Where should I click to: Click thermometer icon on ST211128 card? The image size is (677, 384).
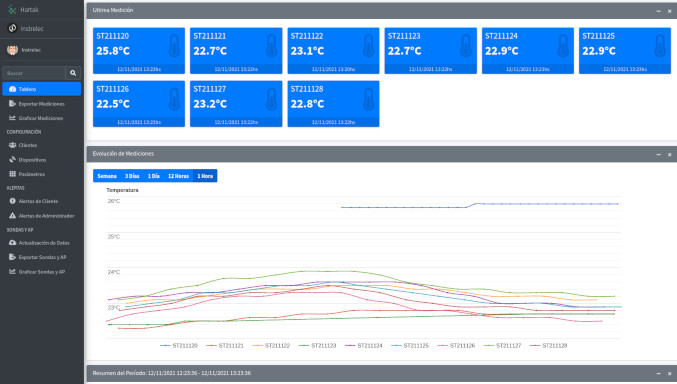(368, 99)
